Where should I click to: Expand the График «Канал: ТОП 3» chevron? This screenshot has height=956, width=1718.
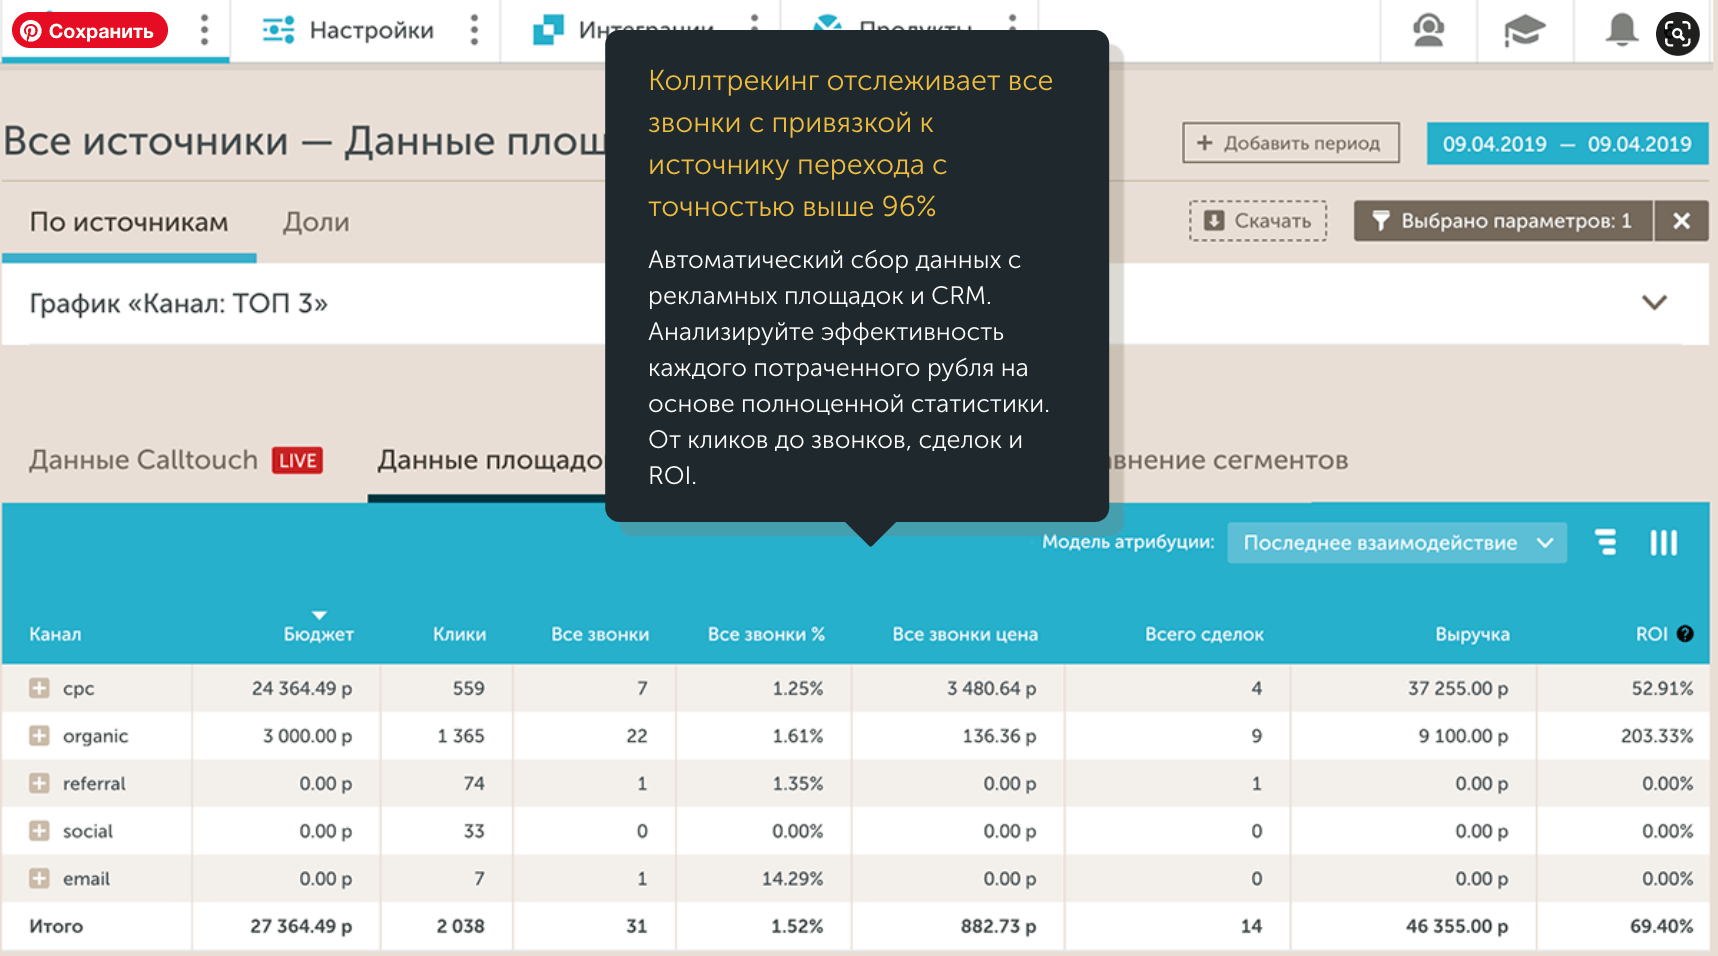(x=1655, y=302)
